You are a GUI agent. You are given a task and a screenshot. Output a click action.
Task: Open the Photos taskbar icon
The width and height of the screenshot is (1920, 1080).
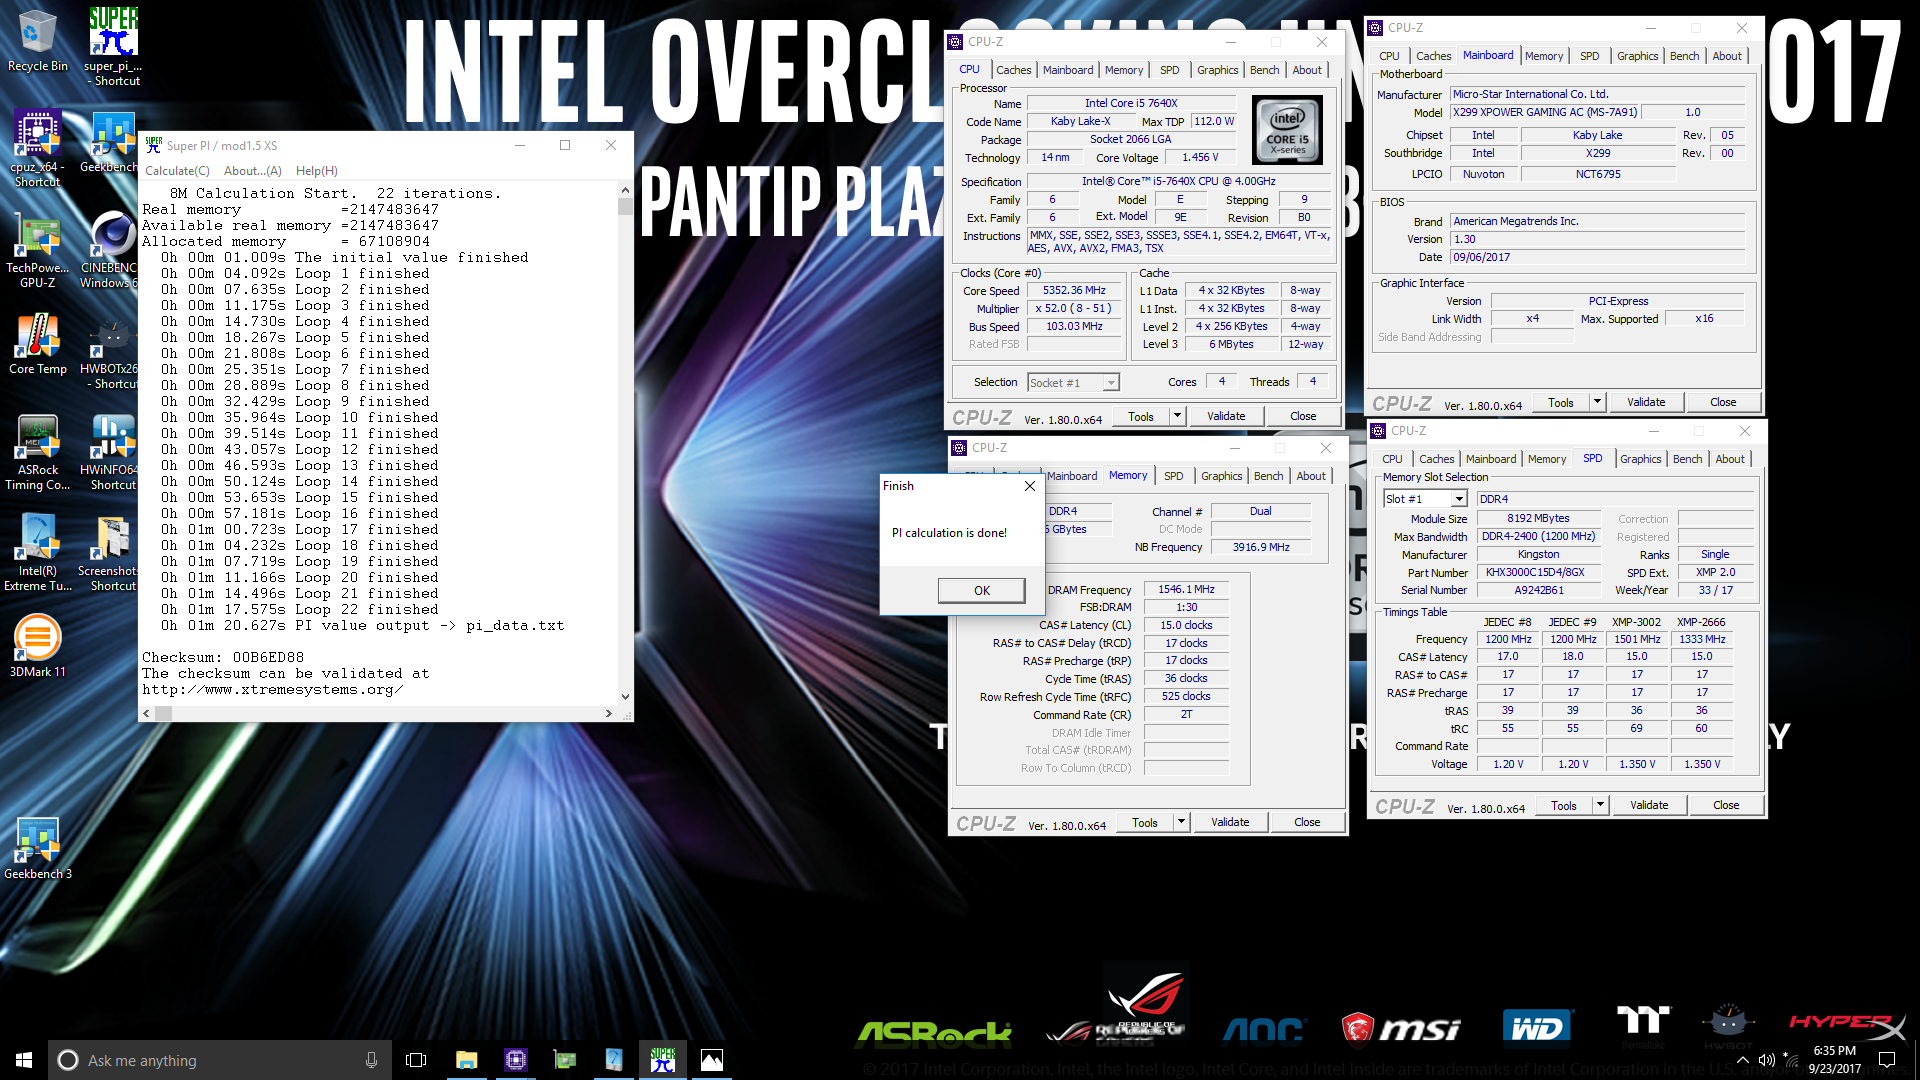[712, 1060]
